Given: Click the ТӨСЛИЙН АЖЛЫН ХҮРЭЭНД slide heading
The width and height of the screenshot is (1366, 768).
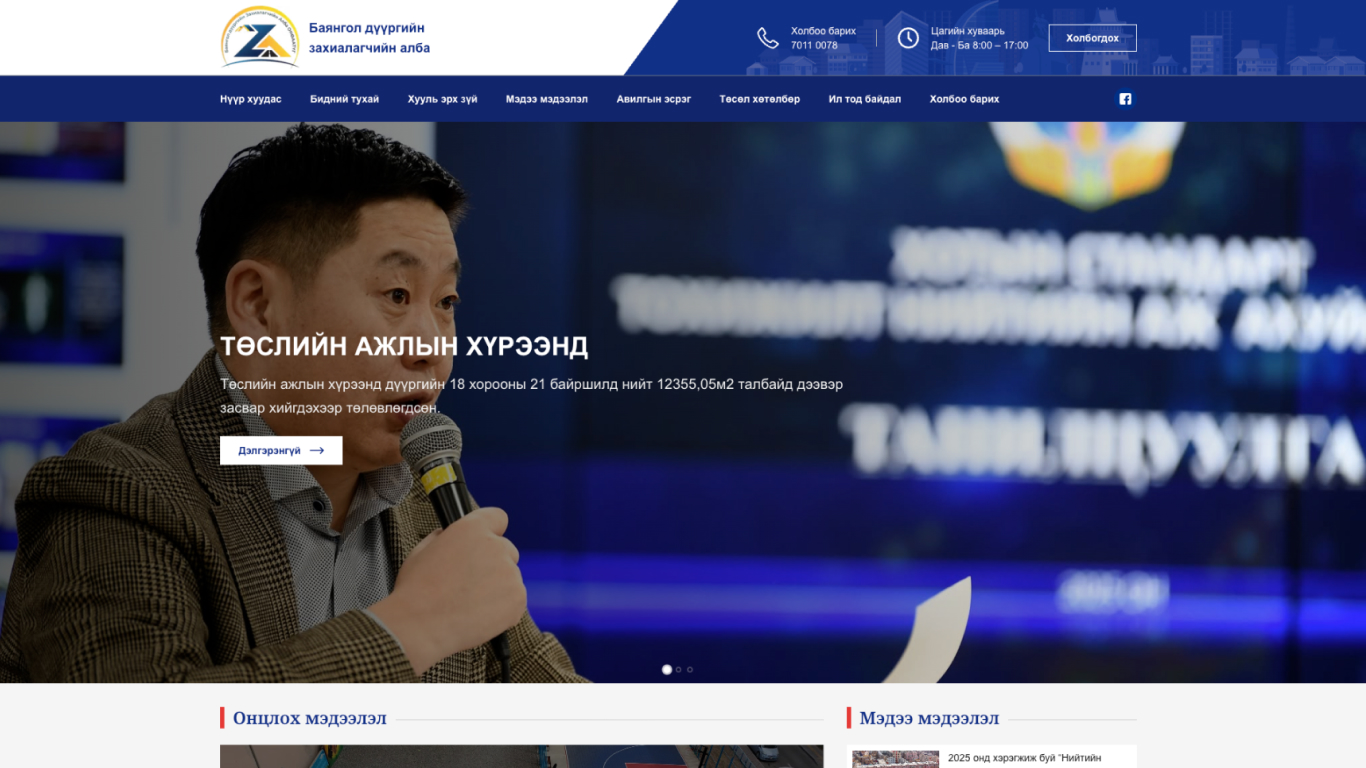Looking at the screenshot, I should coord(404,346).
